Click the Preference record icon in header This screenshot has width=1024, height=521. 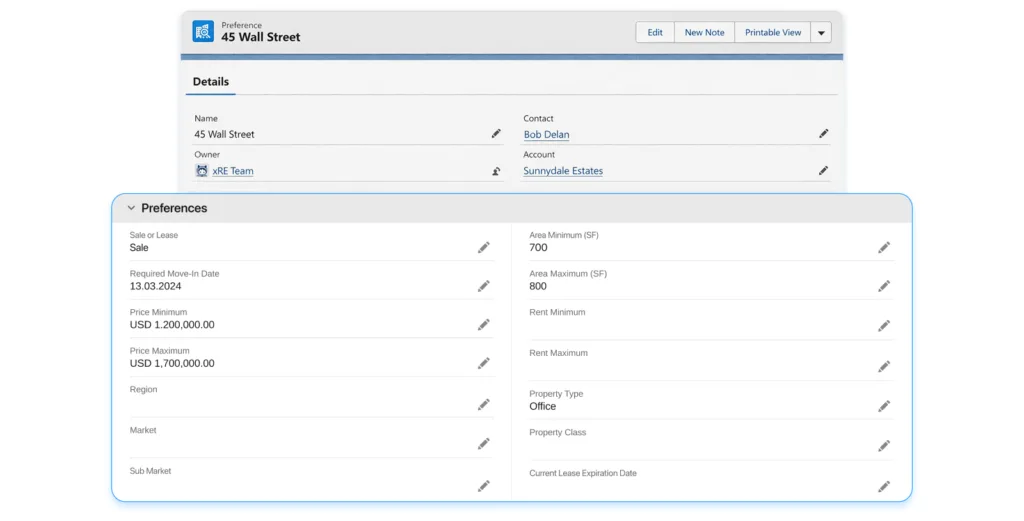click(x=203, y=31)
